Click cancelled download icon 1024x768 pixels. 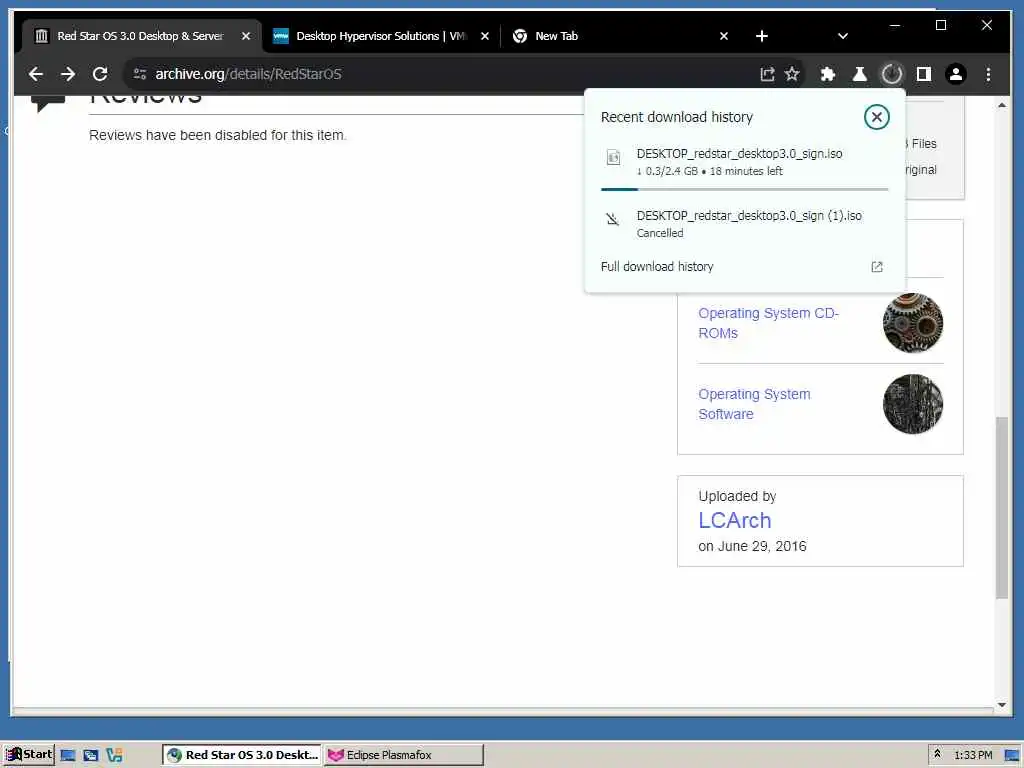coord(613,219)
